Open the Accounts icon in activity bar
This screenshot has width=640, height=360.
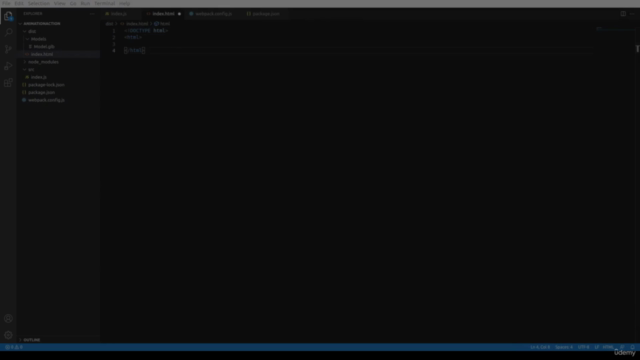pyautogui.click(x=8, y=318)
